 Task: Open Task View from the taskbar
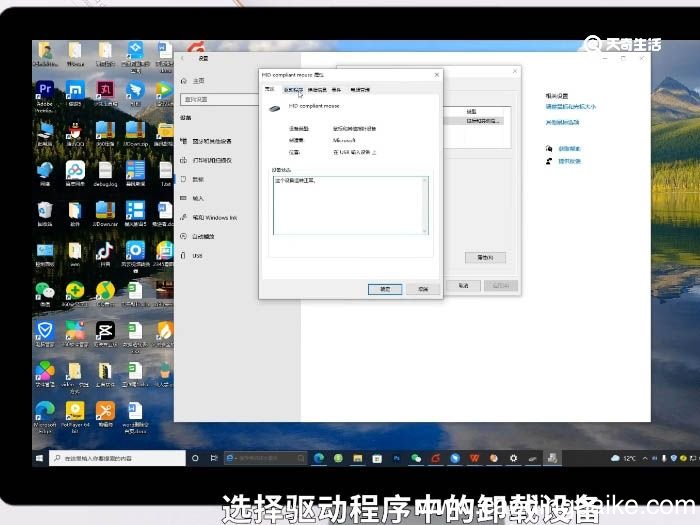[x=214, y=458]
